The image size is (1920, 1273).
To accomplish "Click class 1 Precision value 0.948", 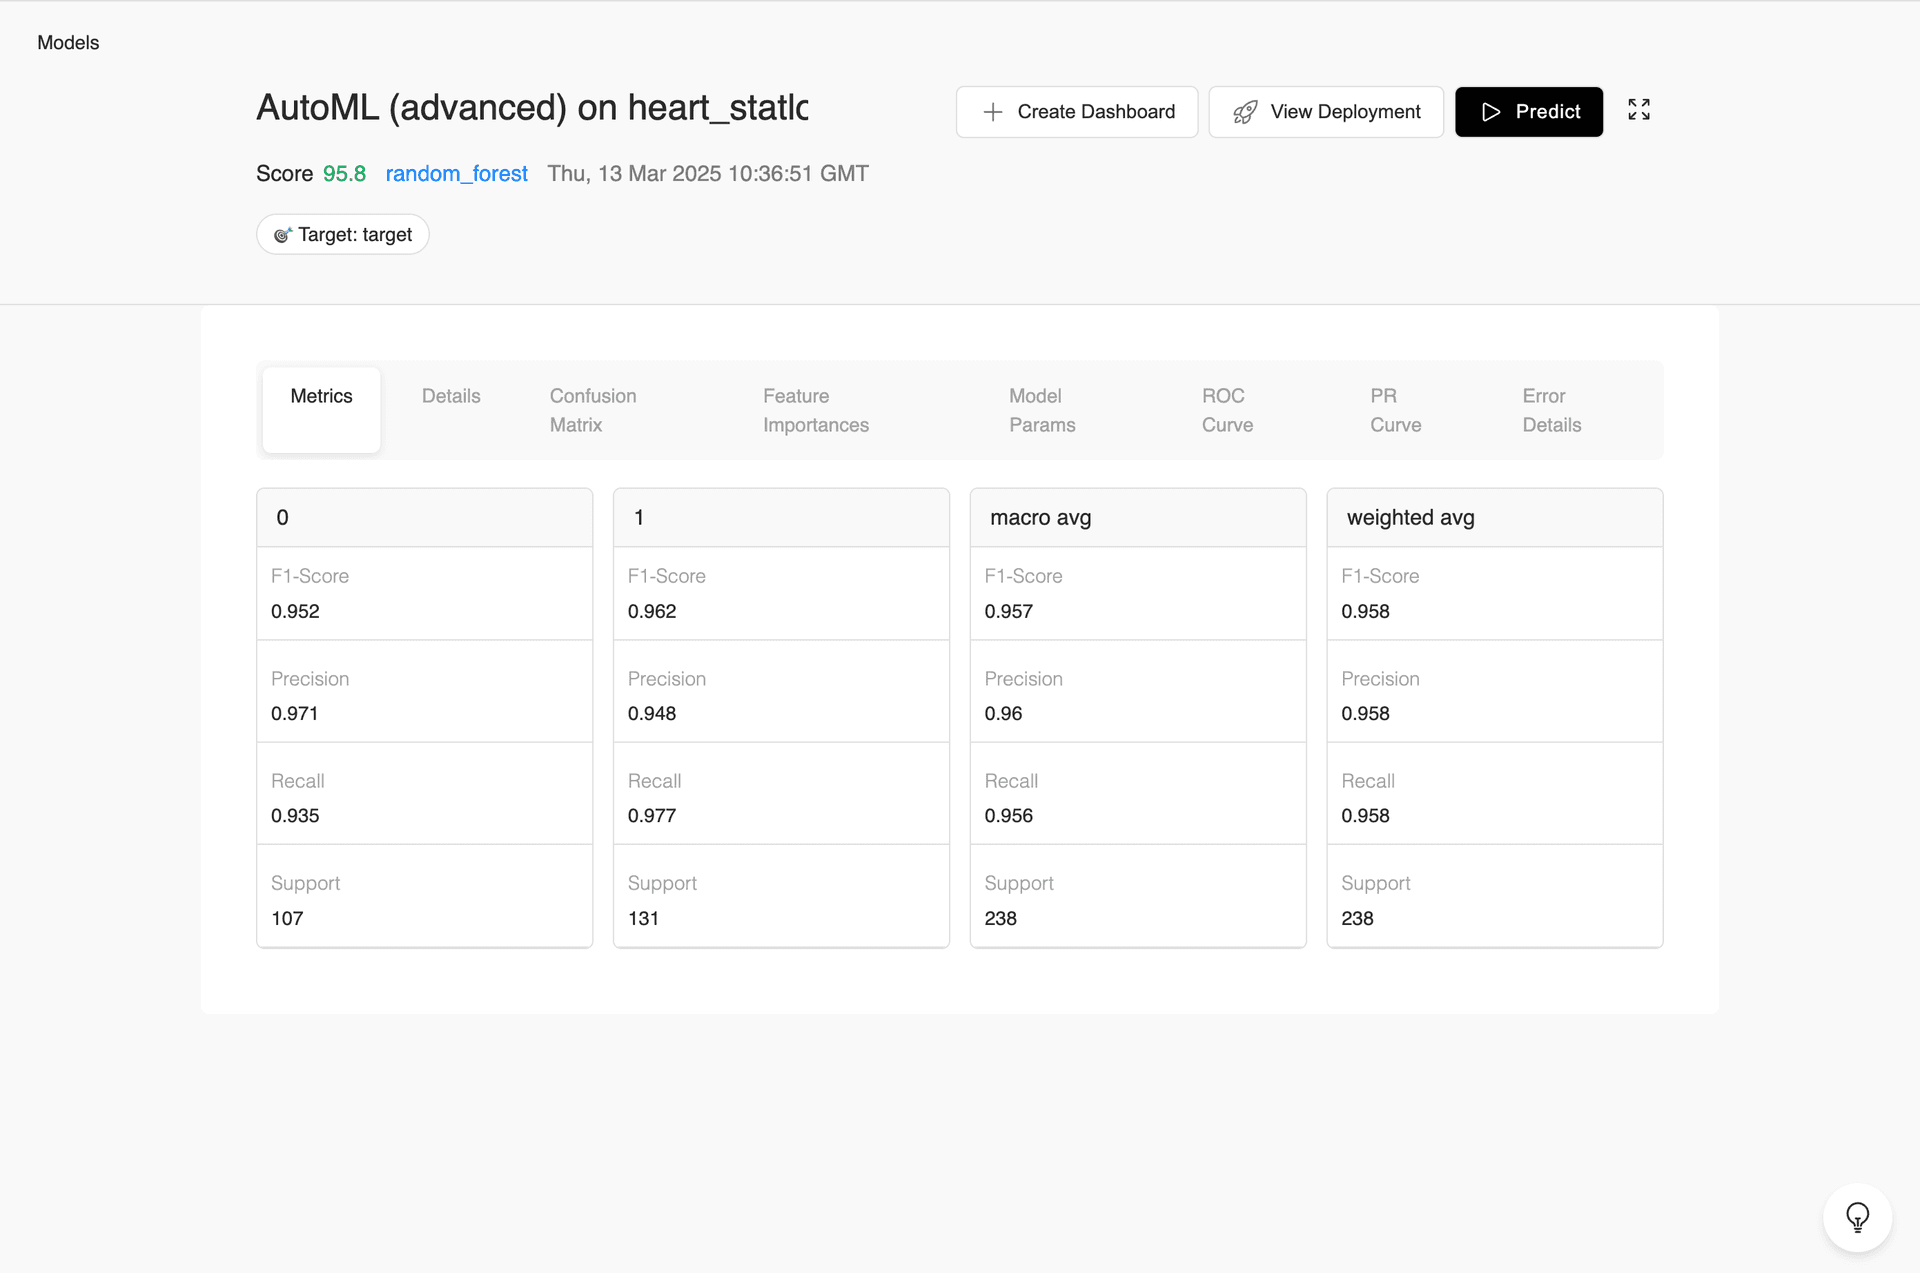I will (652, 714).
